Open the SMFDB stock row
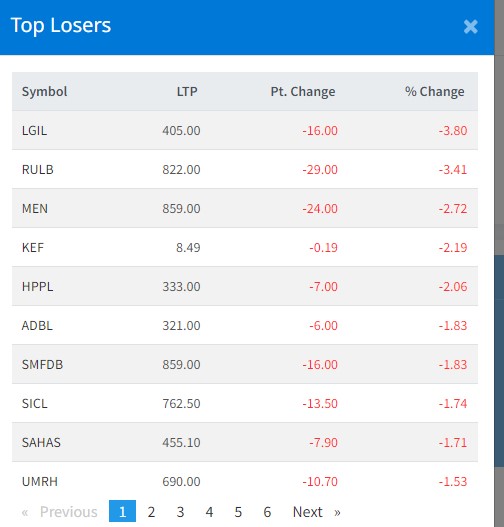This screenshot has height=527, width=504. pos(245,364)
